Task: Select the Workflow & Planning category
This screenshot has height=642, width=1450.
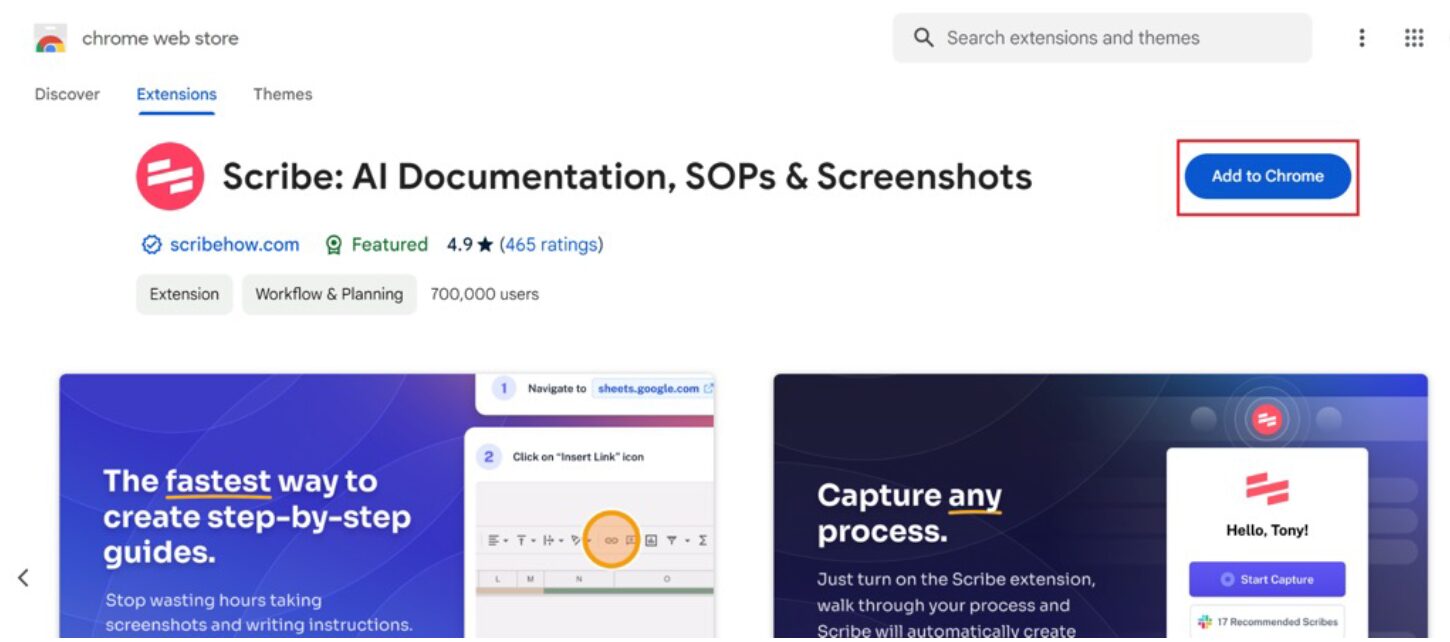Action: tap(329, 293)
